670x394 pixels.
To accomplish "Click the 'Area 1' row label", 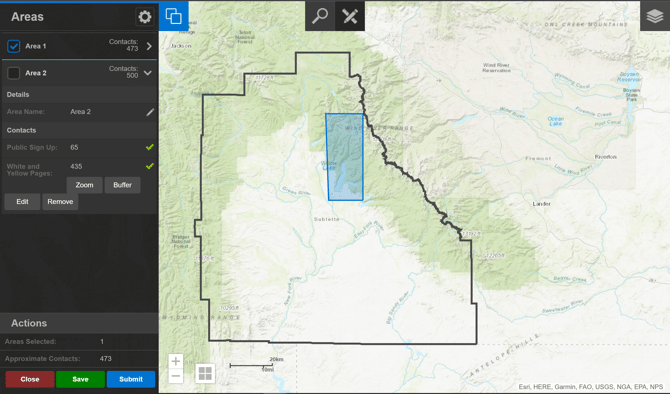I will pyautogui.click(x=35, y=46).
